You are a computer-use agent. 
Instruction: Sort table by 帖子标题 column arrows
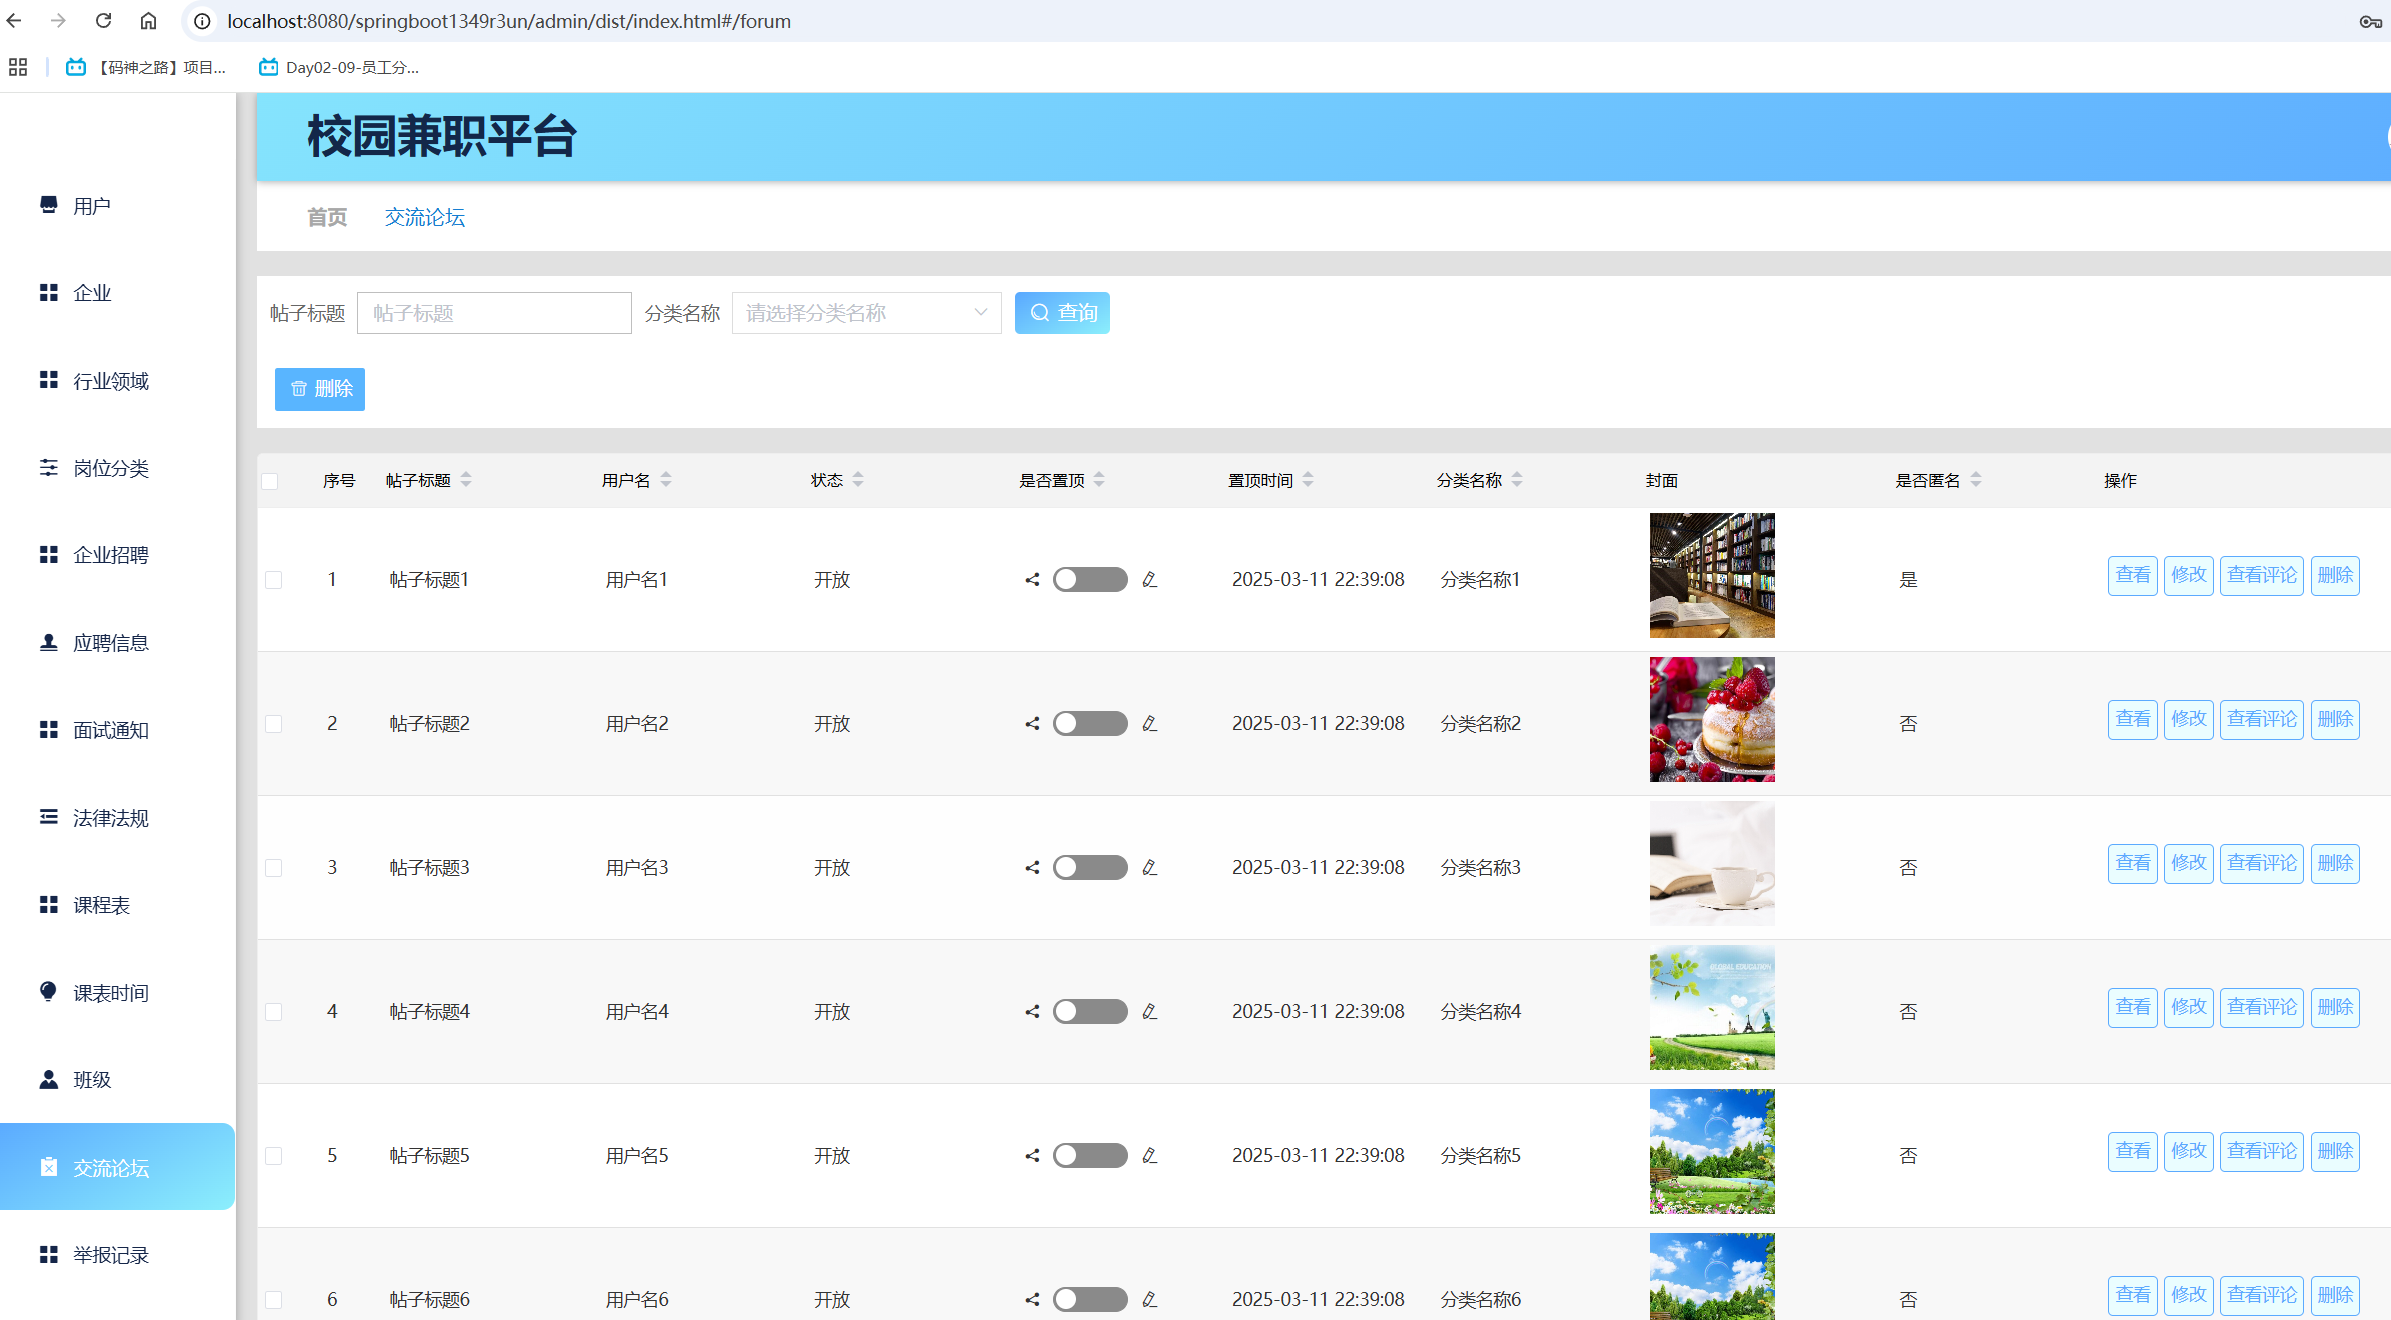(466, 481)
